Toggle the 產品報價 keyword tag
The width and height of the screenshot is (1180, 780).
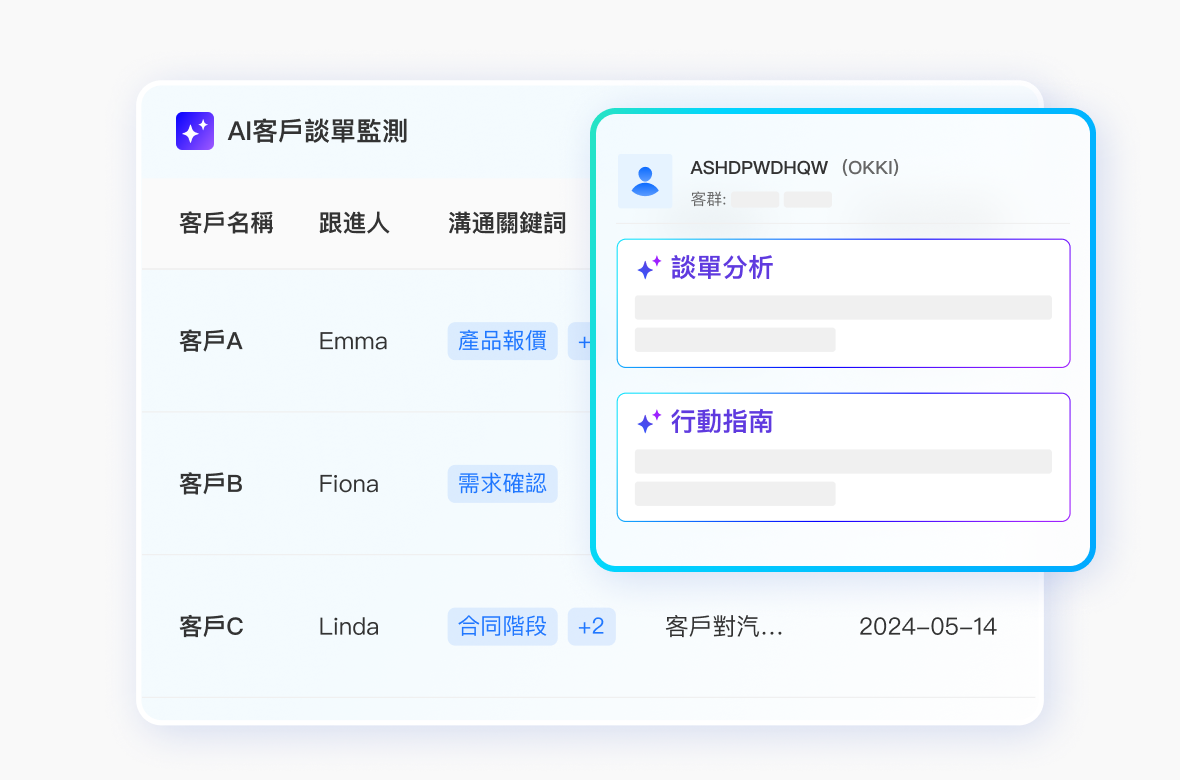tap(503, 341)
